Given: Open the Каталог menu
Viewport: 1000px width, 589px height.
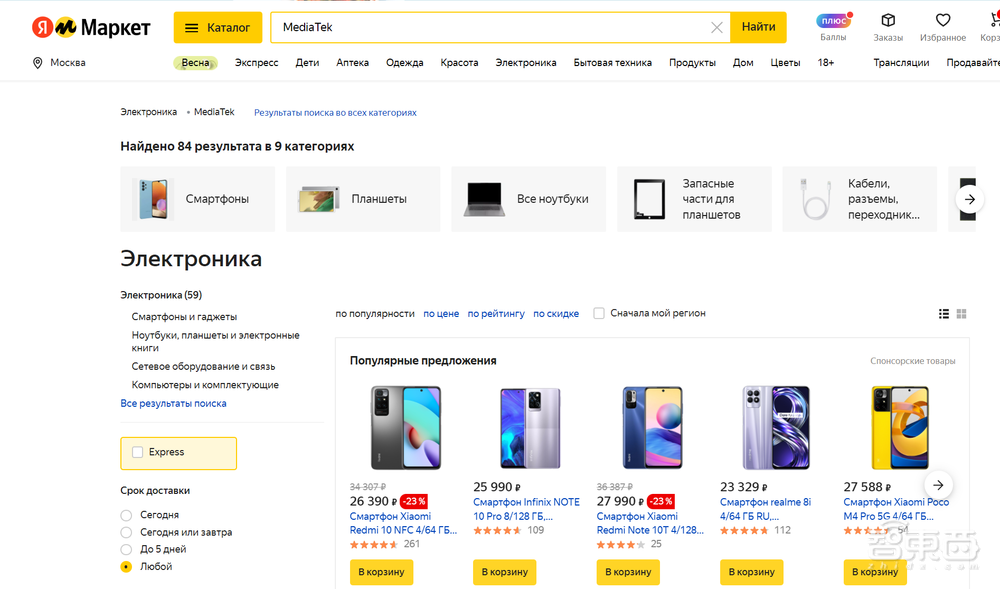Looking at the screenshot, I should click(x=218, y=27).
